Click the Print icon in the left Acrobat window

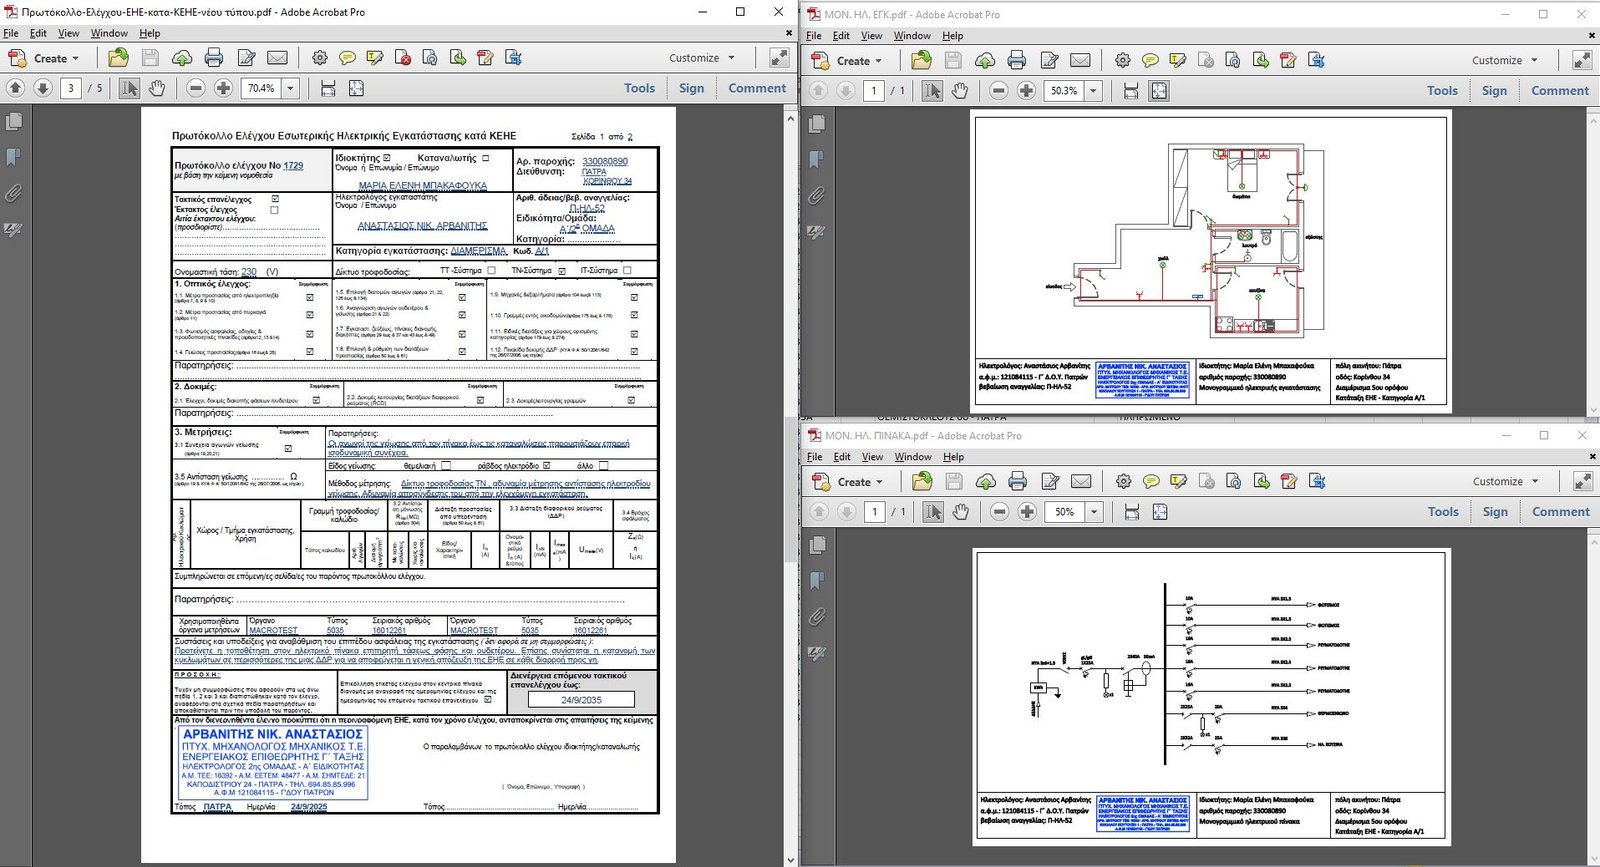(213, 58)
